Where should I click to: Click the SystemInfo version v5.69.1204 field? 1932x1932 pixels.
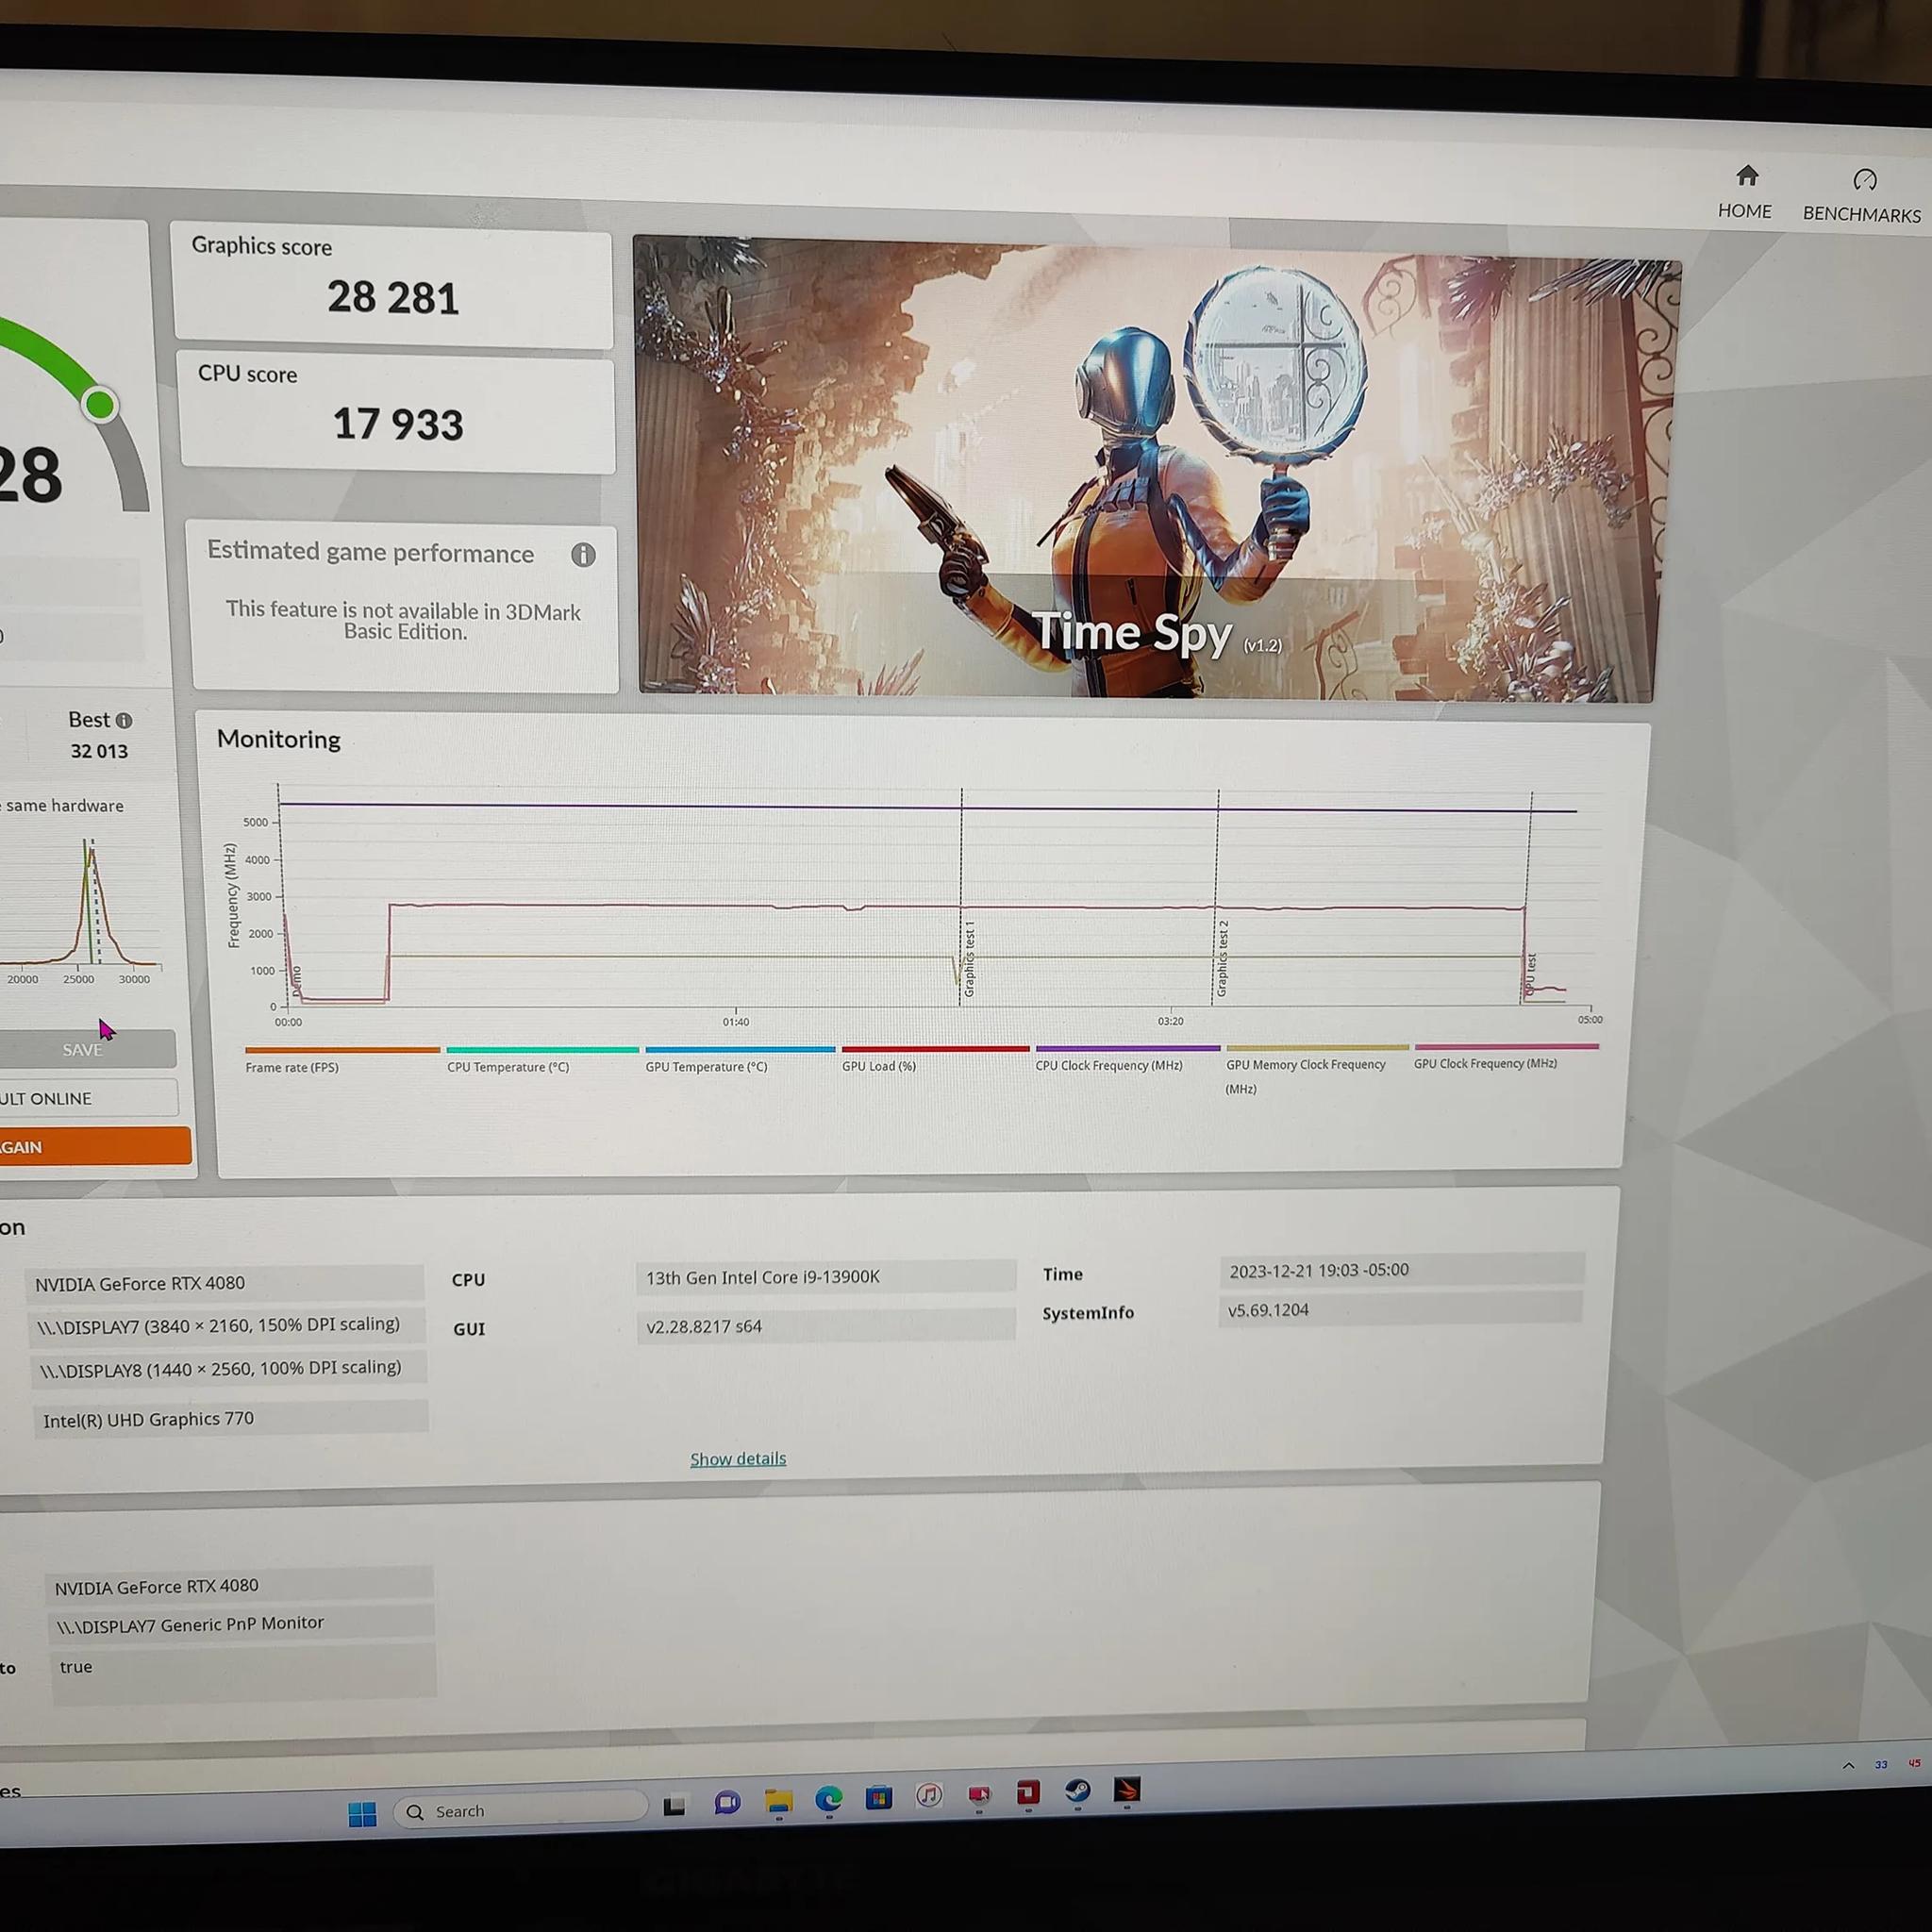(x=1401, y=1309)
